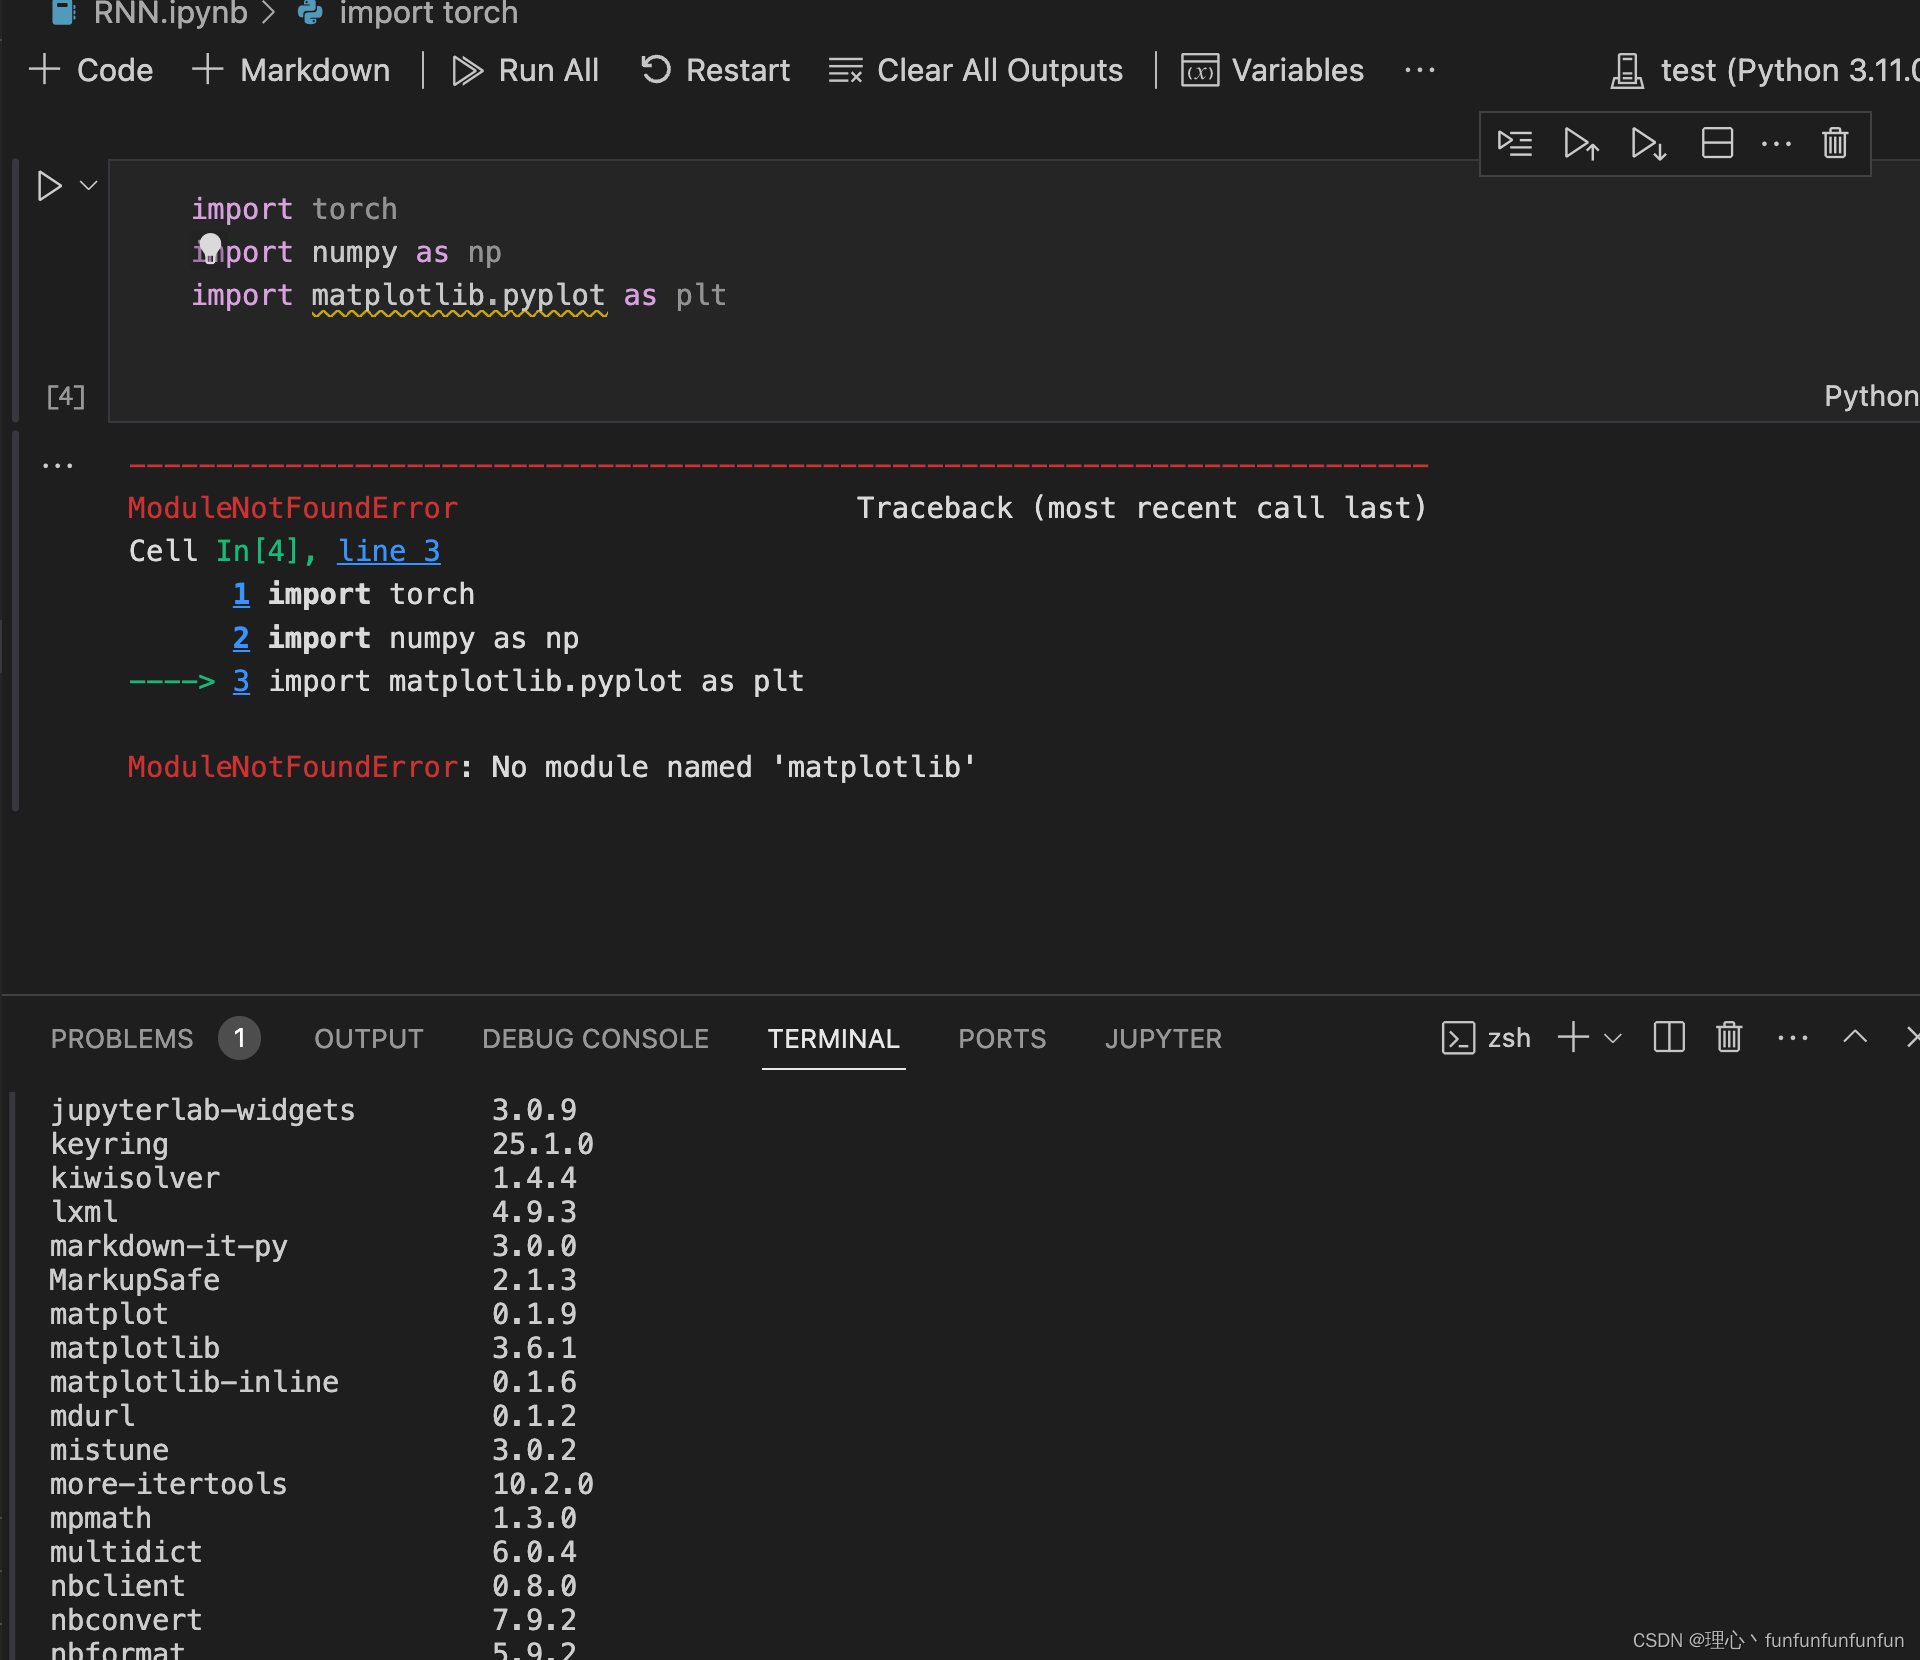1920x1660 pixels.
Task: Select the JUPYTER tab
Action: 1164,1038
